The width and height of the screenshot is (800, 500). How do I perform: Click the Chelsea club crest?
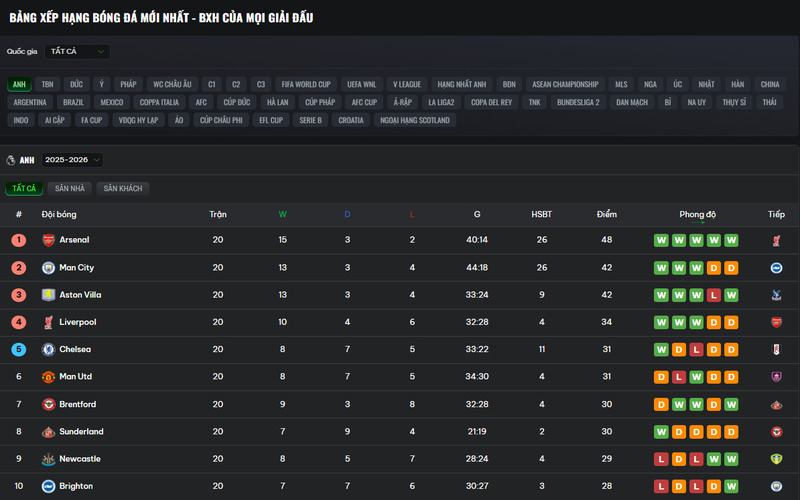click(x=48, y=350)
